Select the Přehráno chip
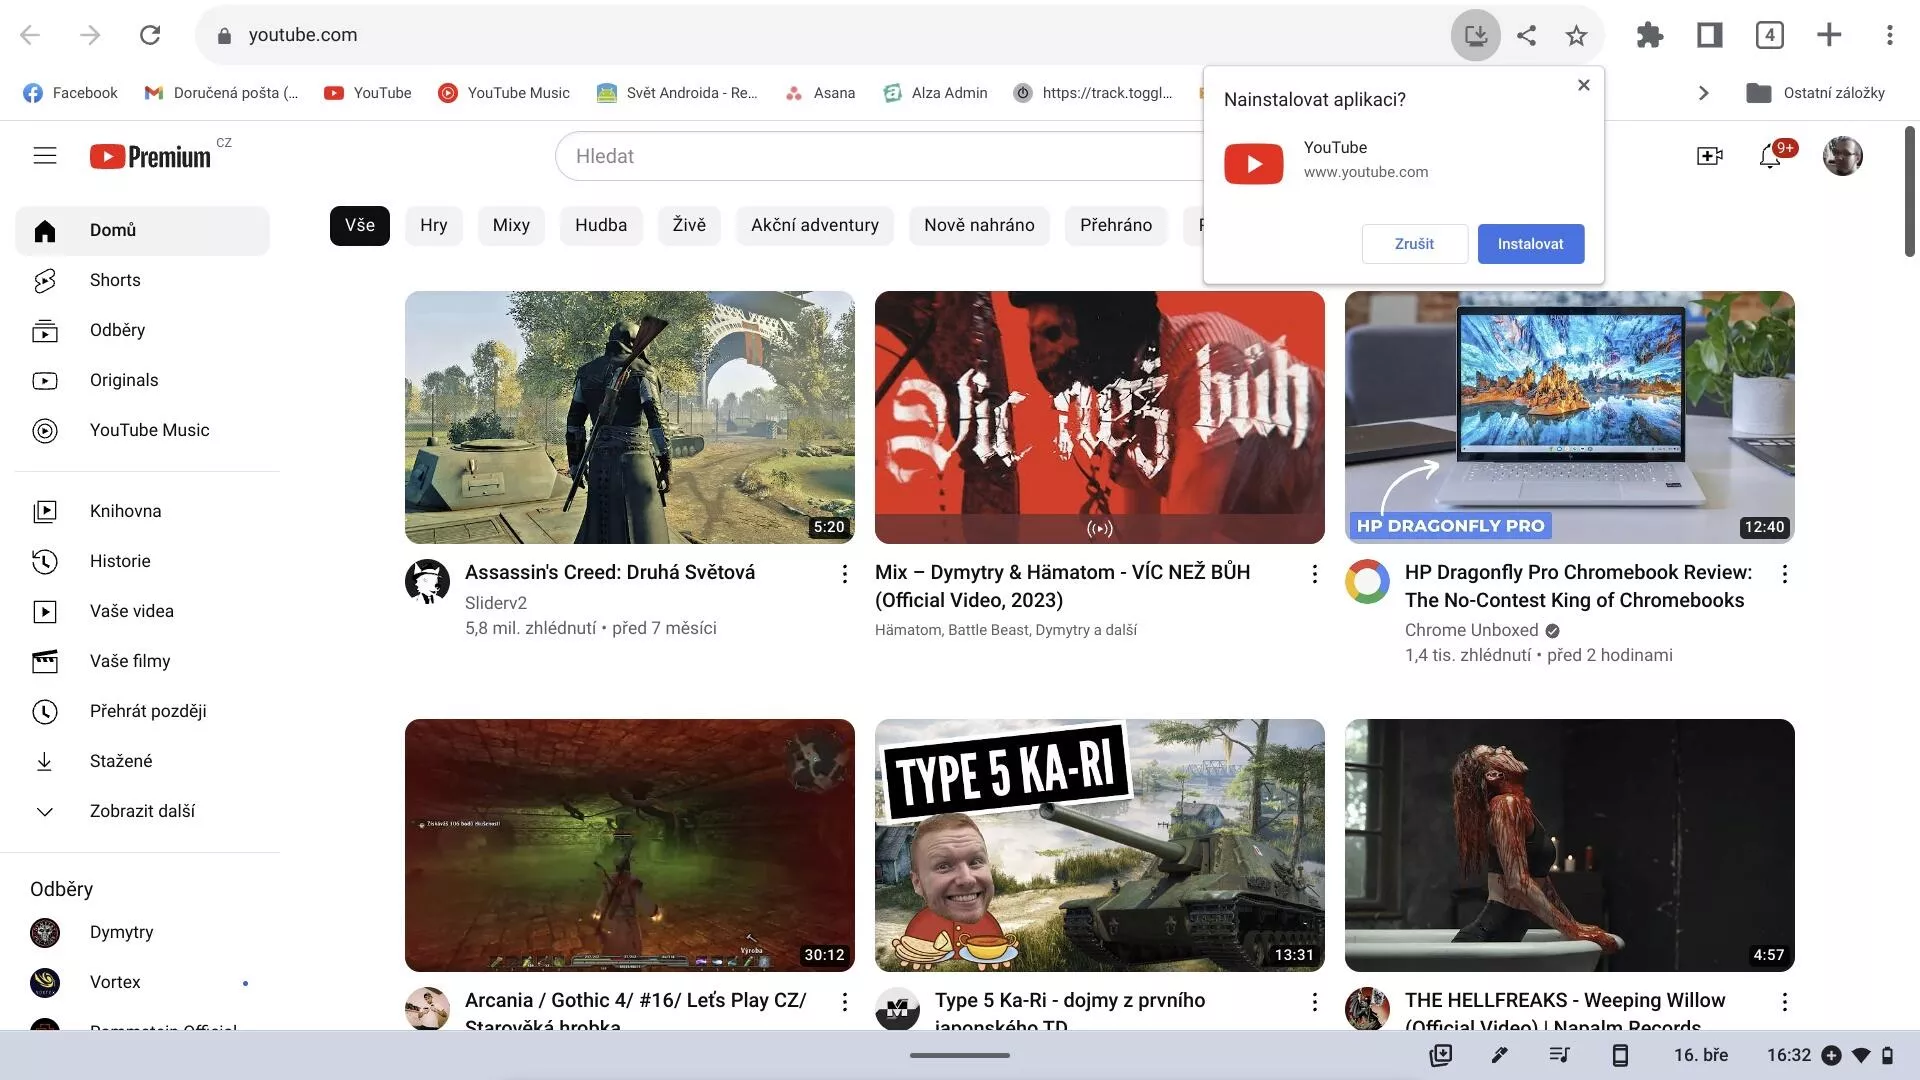 (1116, 225)
